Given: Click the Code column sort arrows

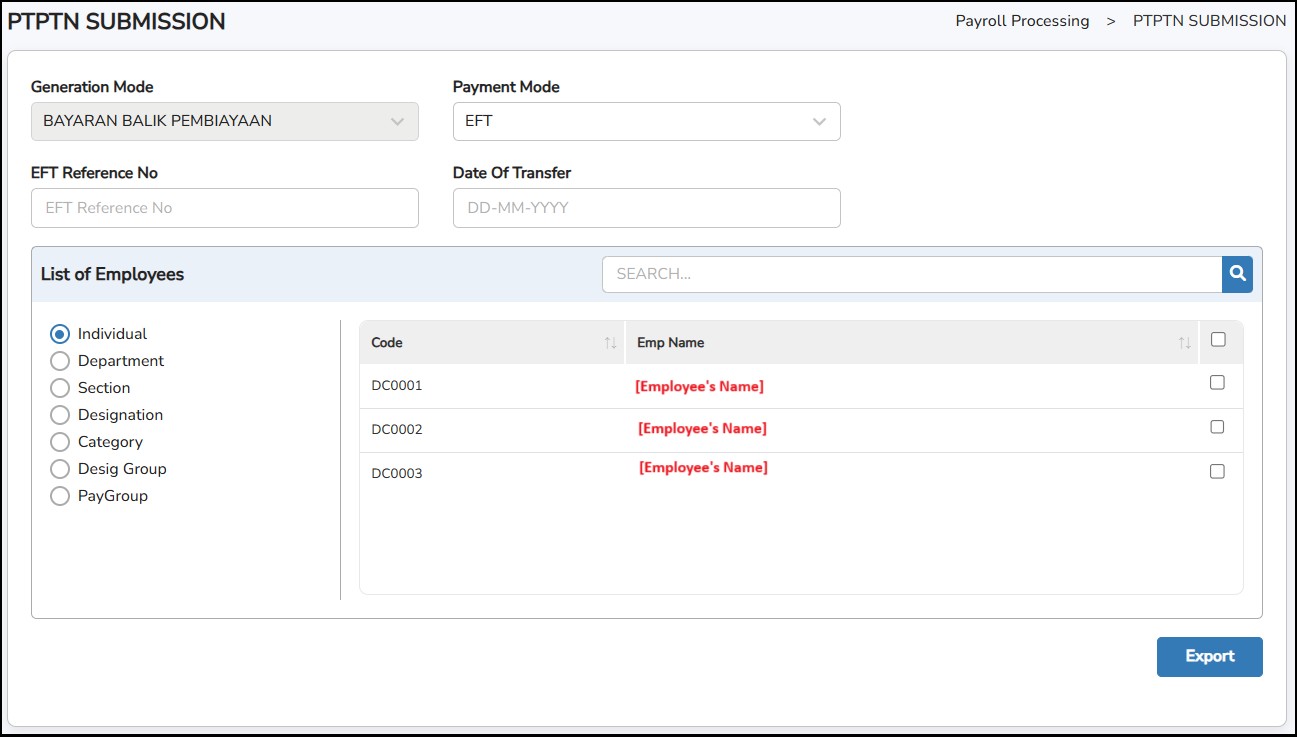Looking at the screenshot, I should tap(610, 343).
